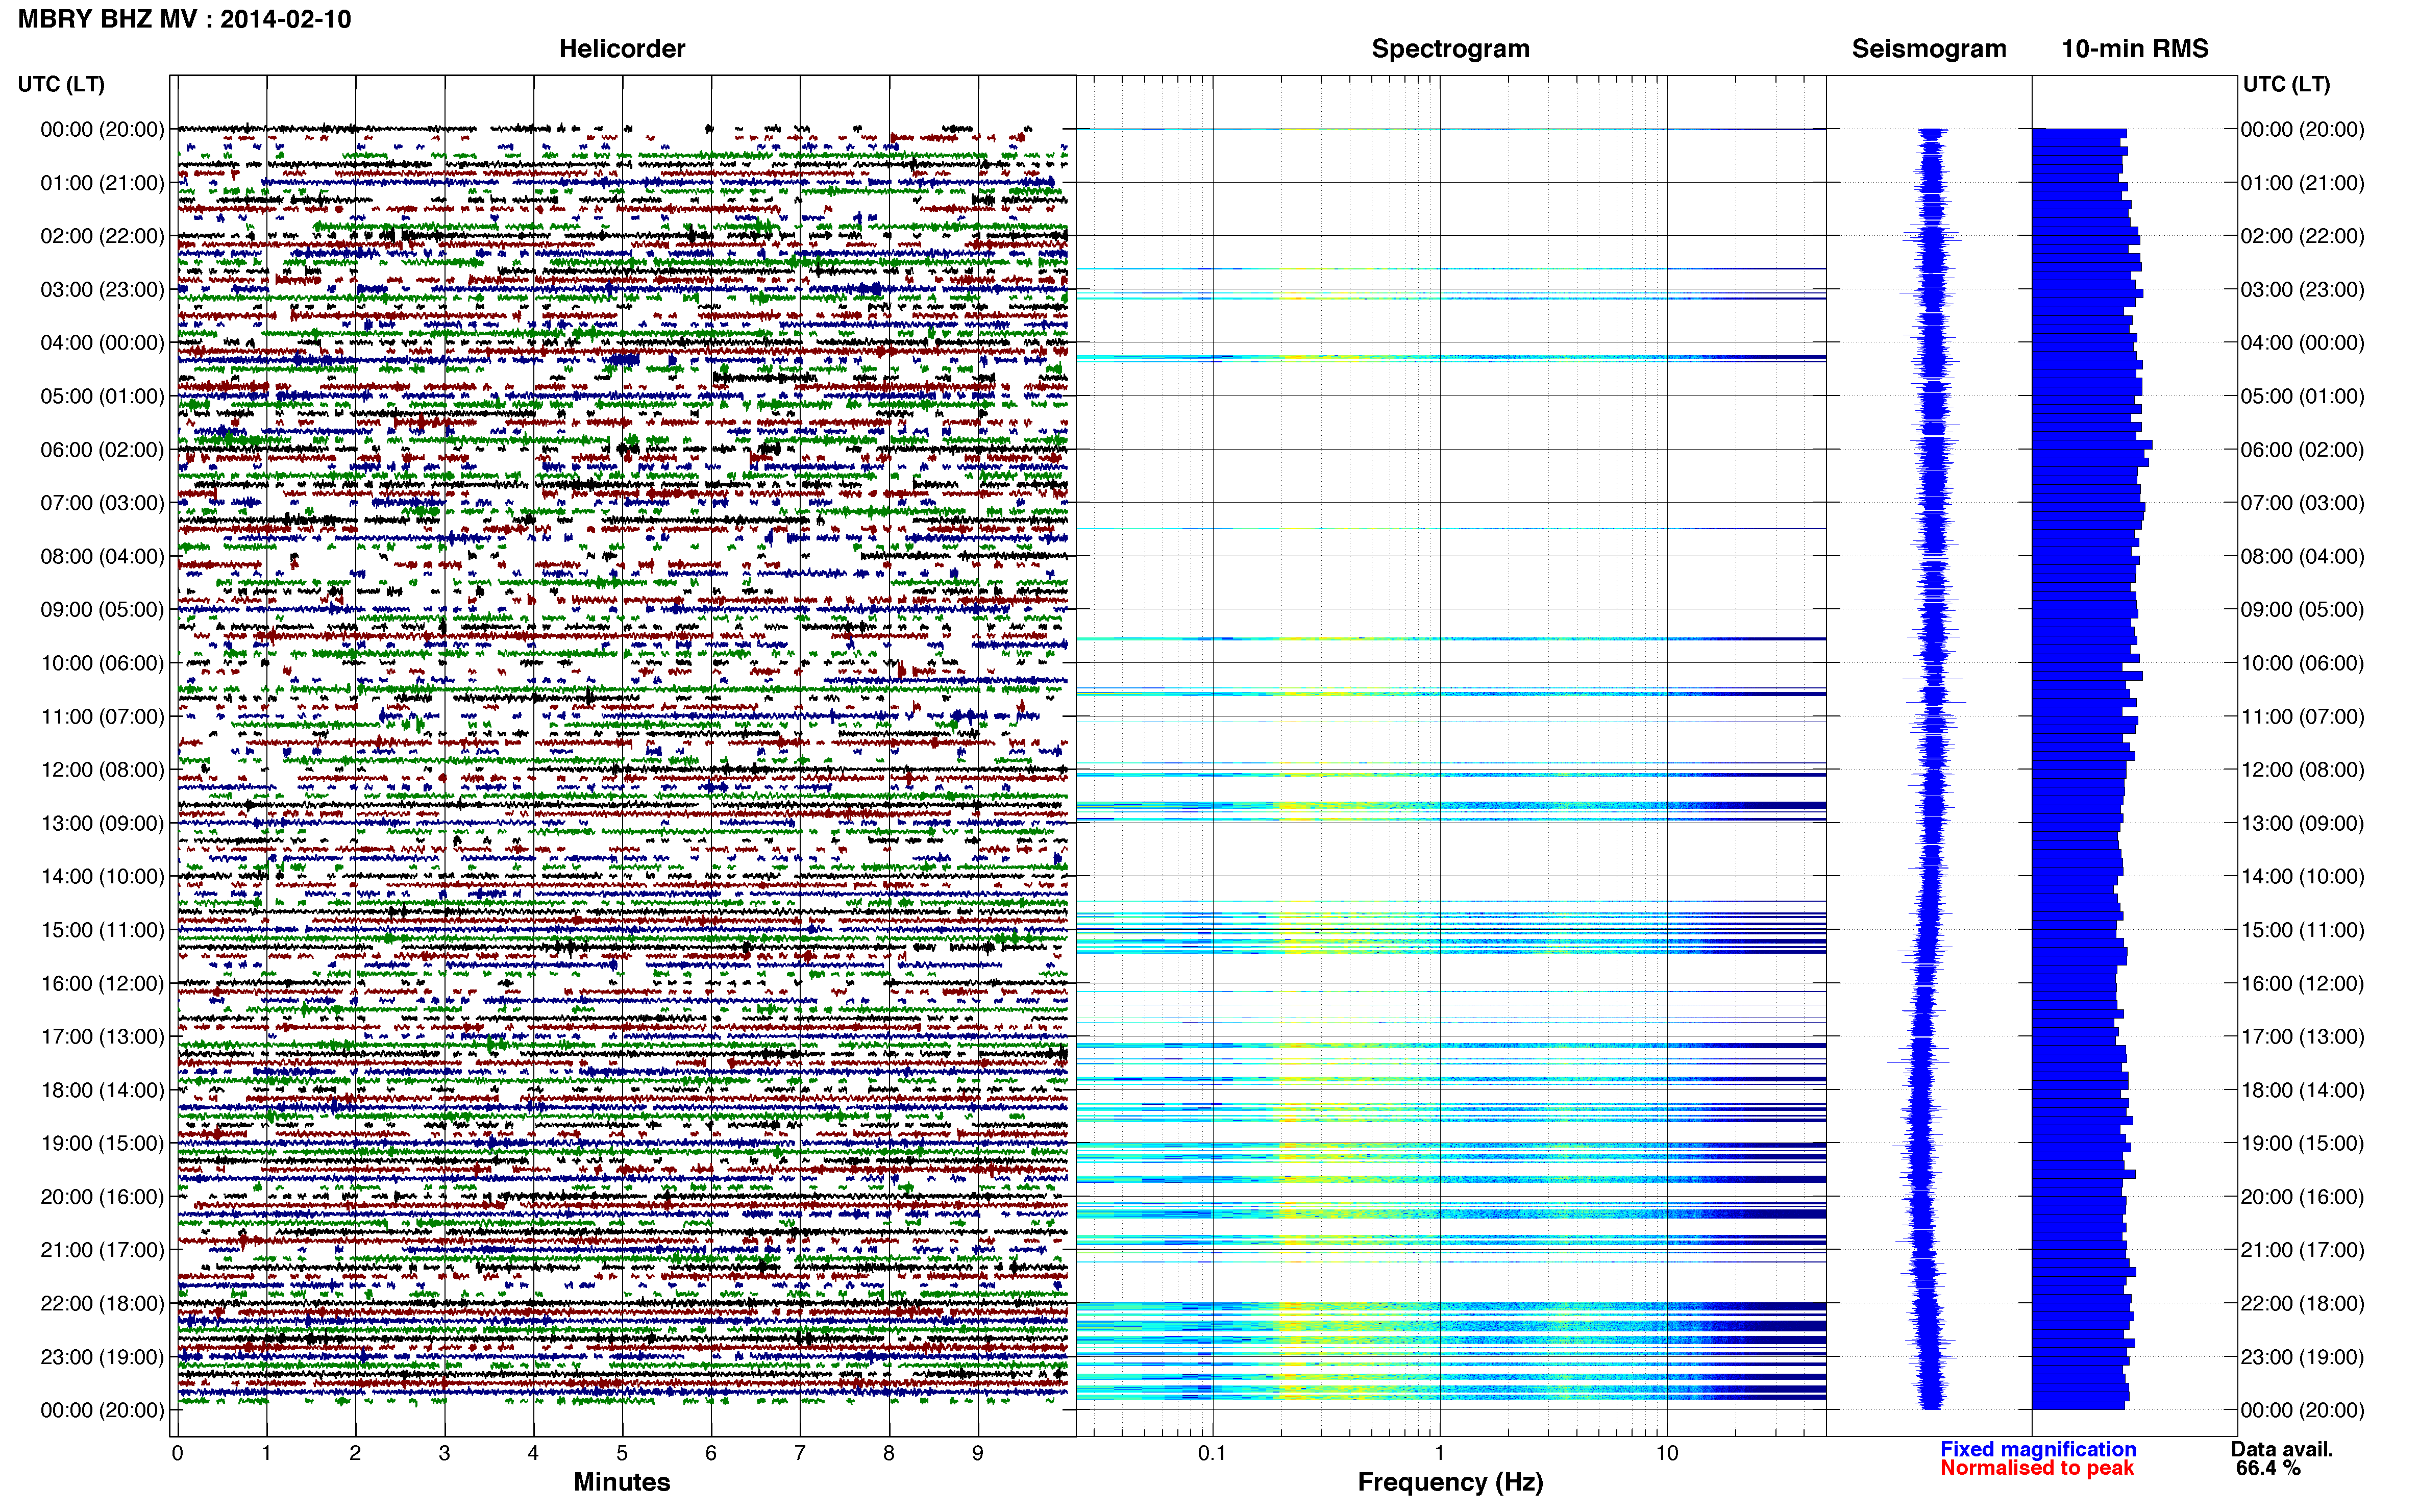2419x1512 pixels.
Task: Click the left '21:00 (17:00)' time label
Action: pos(102,1250)
